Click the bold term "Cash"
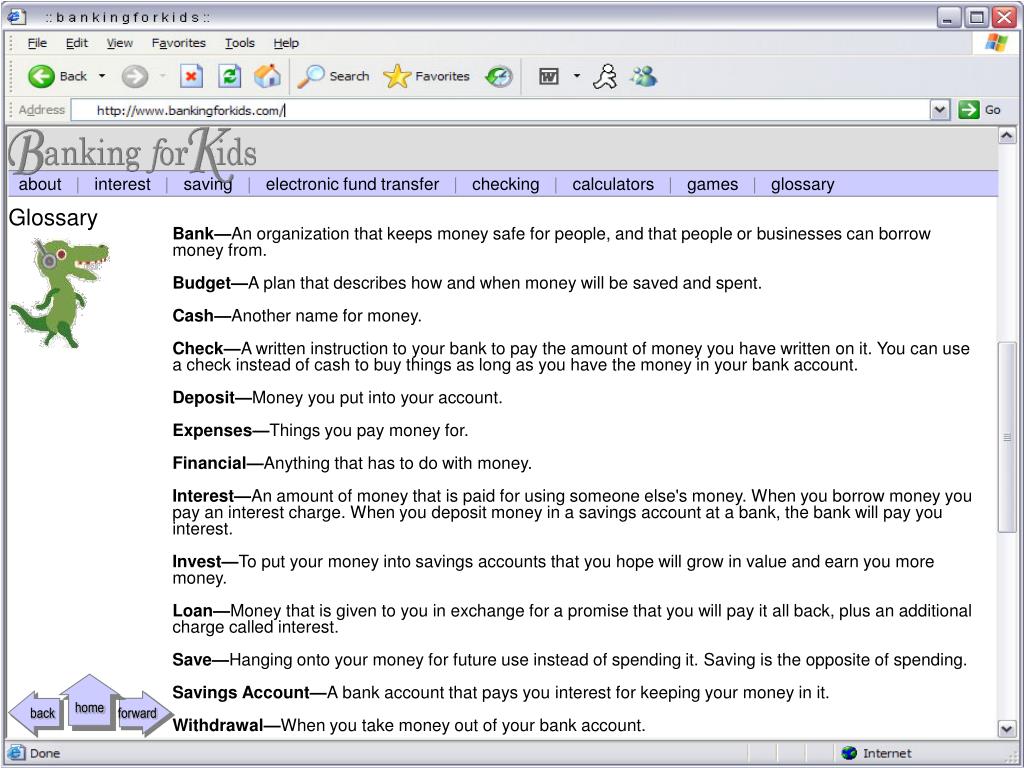Image resolution: width=1024 pixels, height=768 pixels. (193, 315)
